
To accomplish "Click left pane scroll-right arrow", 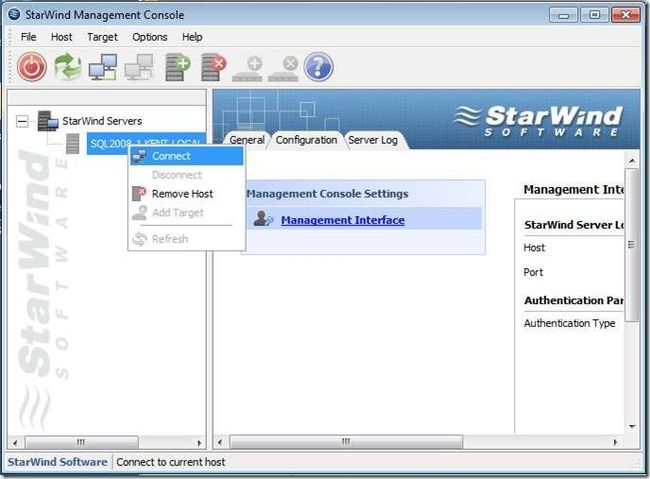I will click(199, 443).
